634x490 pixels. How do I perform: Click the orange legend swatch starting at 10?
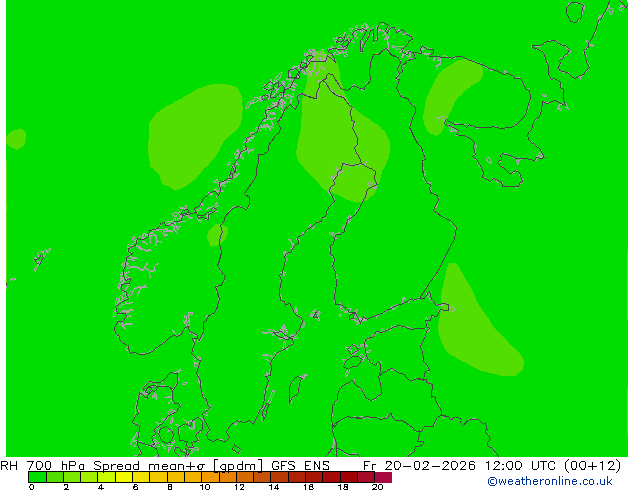coord(211,477)
